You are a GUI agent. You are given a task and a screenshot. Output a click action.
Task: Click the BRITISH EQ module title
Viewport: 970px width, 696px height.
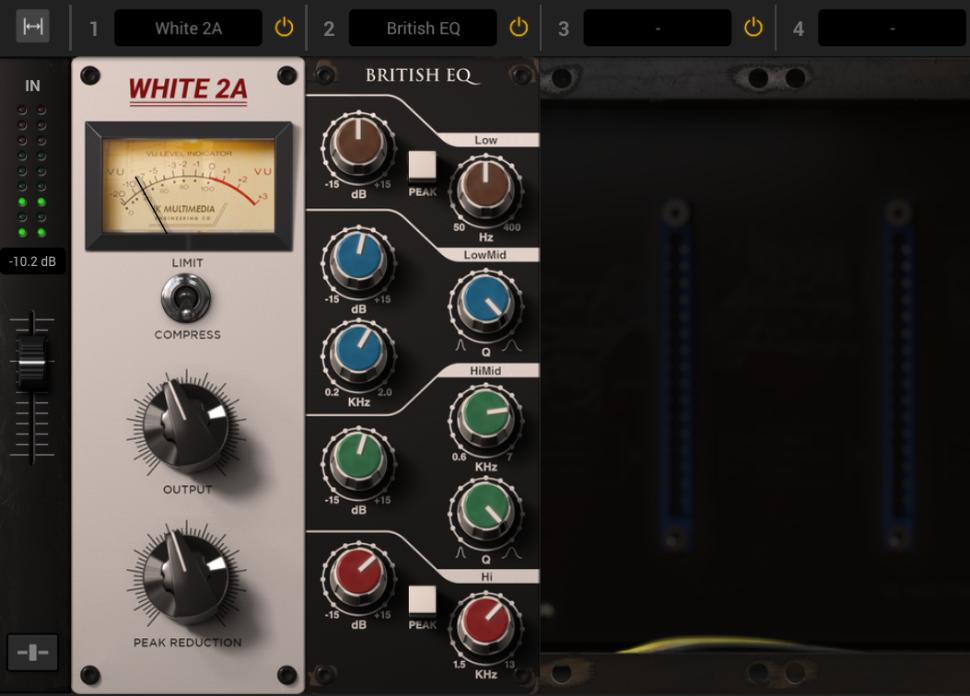[421, 75]
